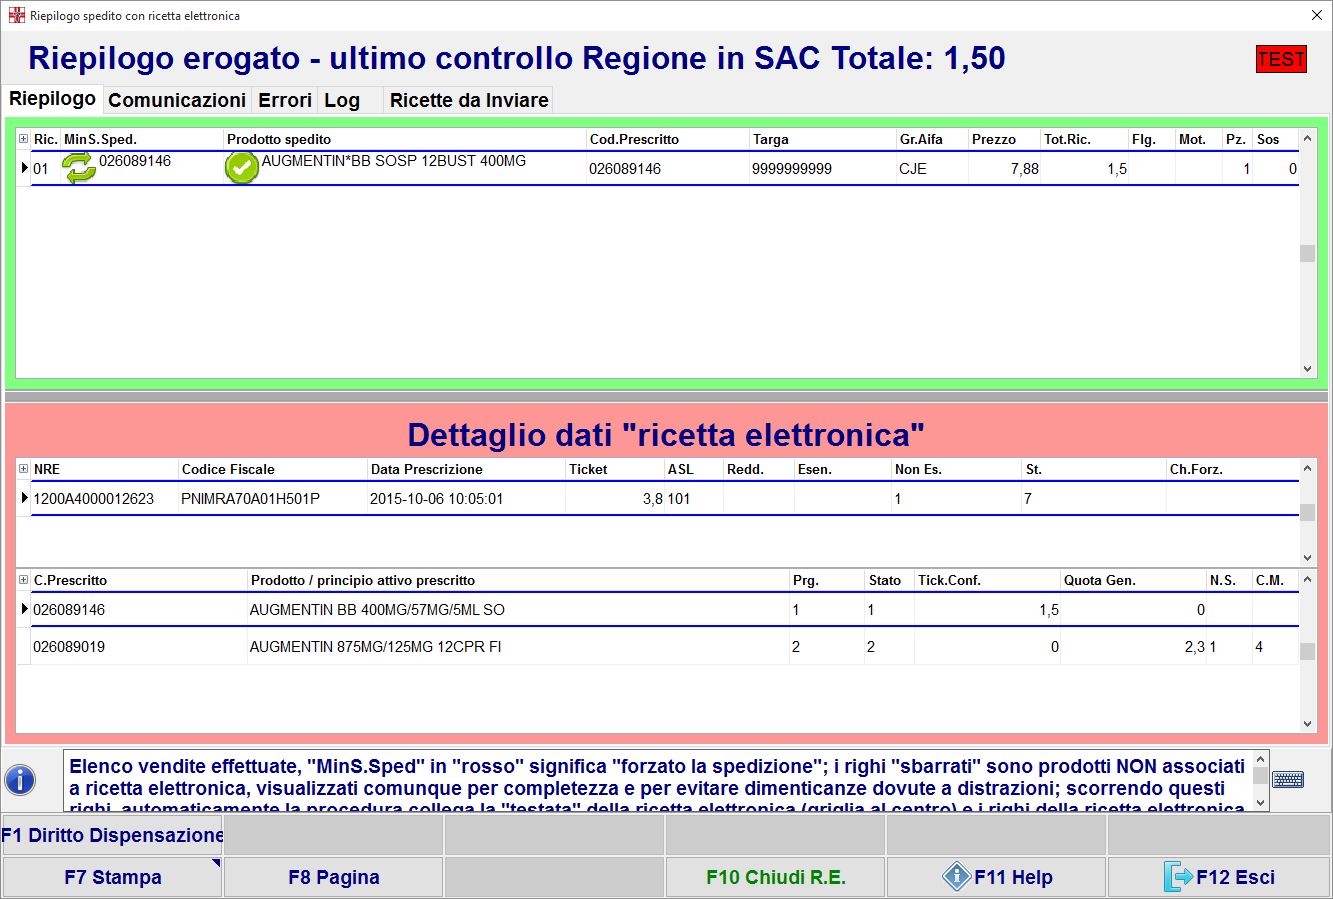The image size is (1333, 899).
Task: Open the Log tab
Action: pyautogui.click(x=342, y=100)
